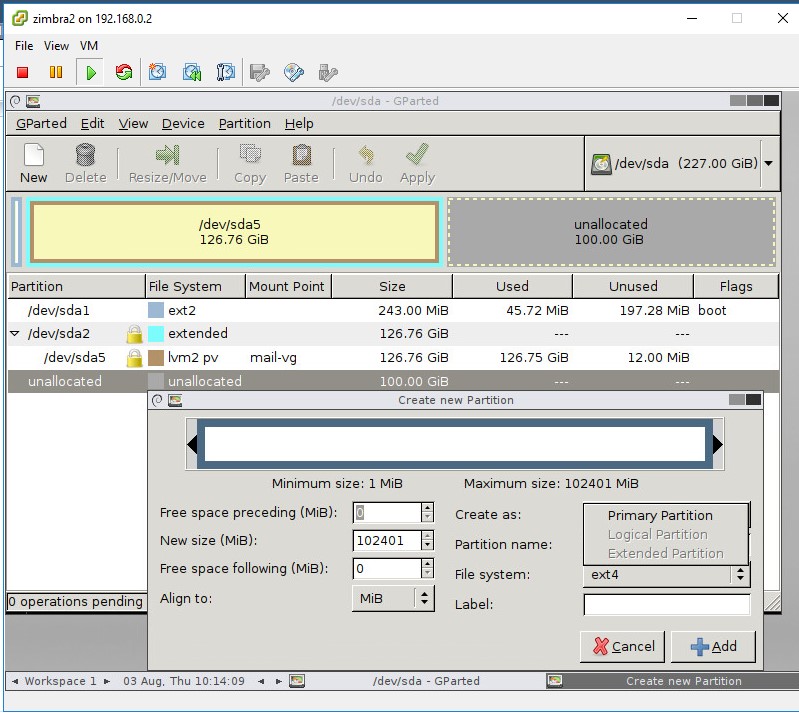Click the Free space following stepper arrows

(427, 568)
